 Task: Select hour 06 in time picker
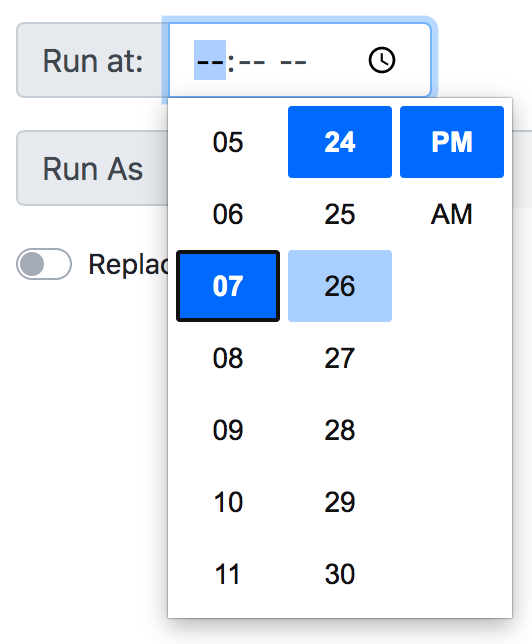pos(228,214)
